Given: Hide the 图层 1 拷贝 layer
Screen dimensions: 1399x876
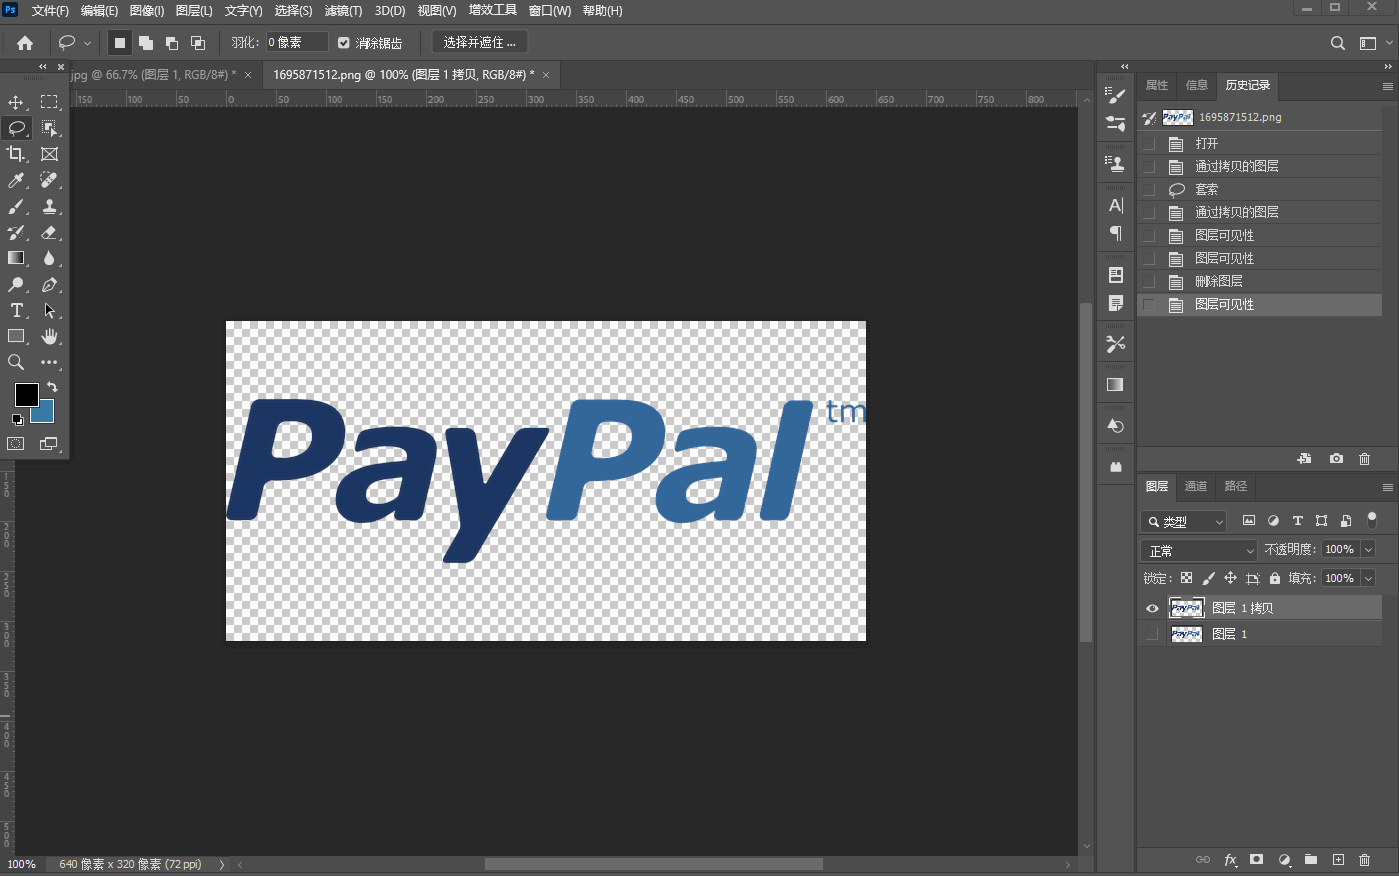Looking at the screenshot, I should tap(1152, 608).
